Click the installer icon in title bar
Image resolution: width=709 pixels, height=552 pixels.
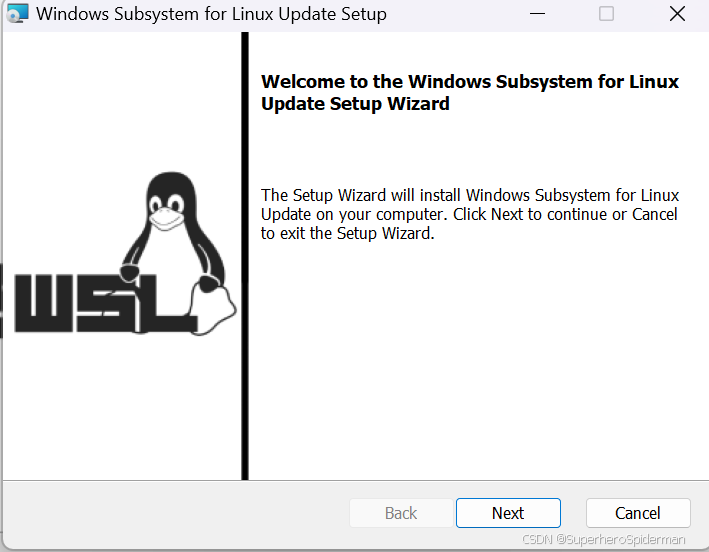[18, 13]
